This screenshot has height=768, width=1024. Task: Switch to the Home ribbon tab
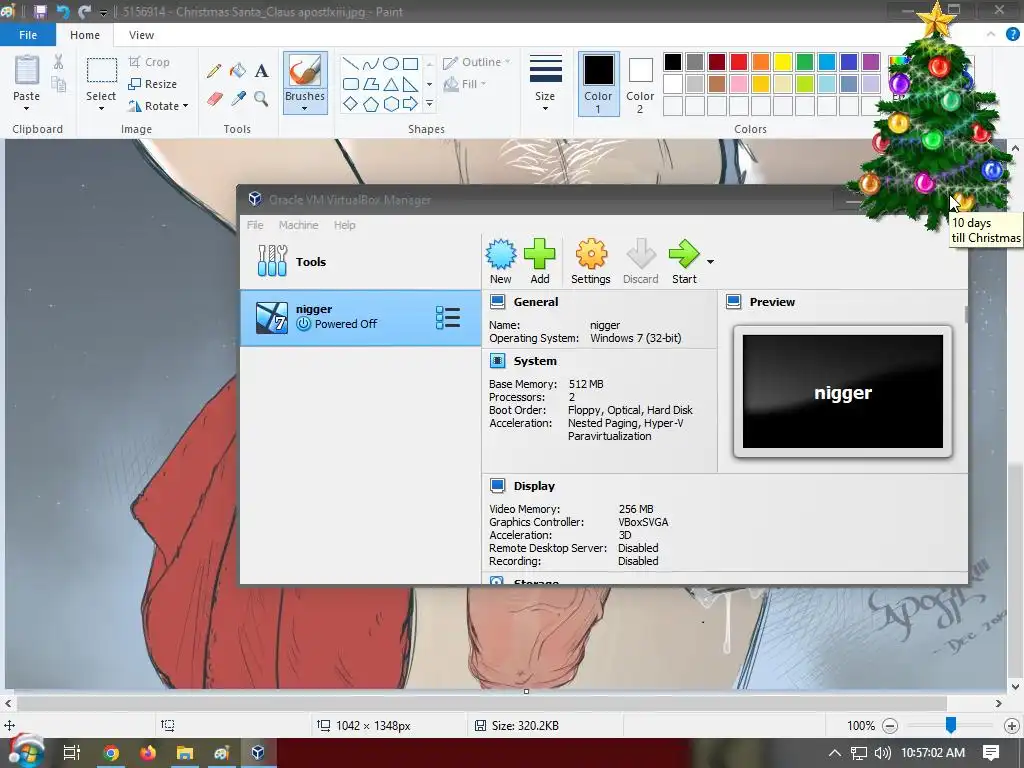point(85,35)
